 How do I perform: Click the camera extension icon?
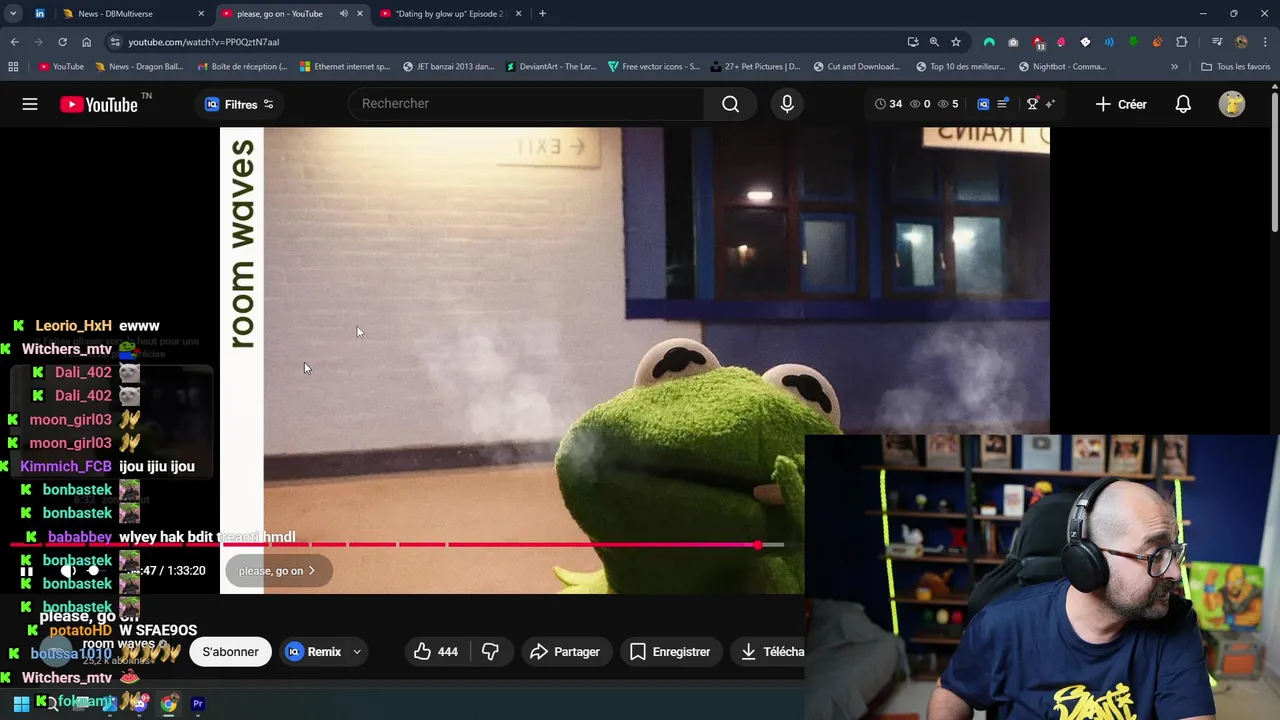point(1013,42)
